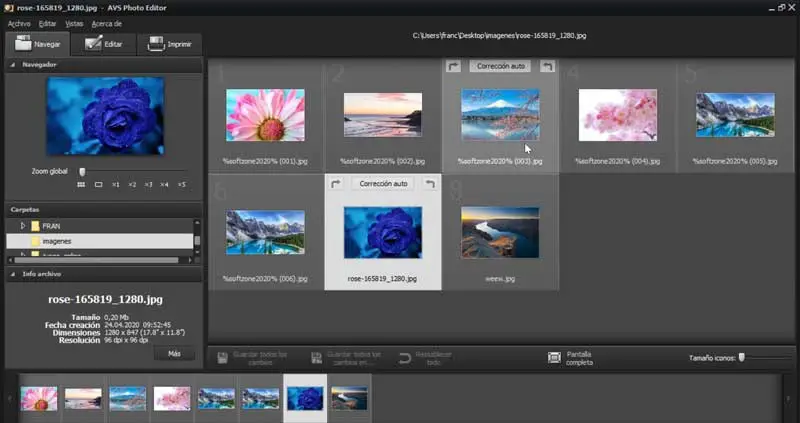Select %softzone2020% (004).jpg cherry blossom thumbnail

point(618,115)
